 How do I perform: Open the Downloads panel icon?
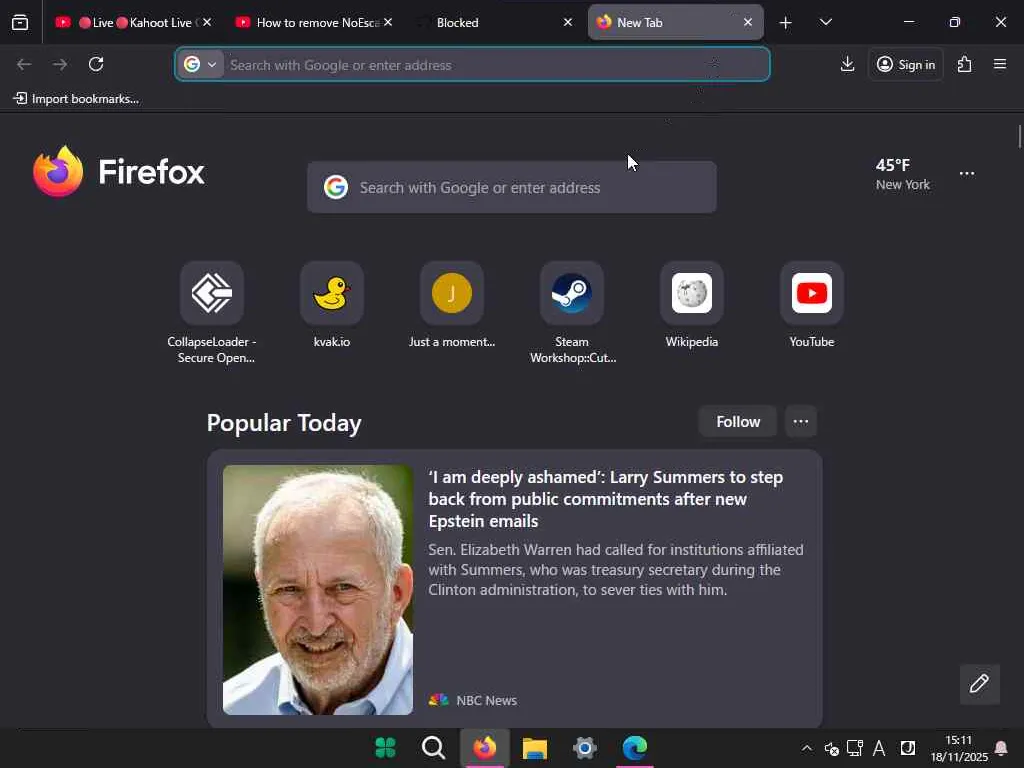tap(847, 64)
